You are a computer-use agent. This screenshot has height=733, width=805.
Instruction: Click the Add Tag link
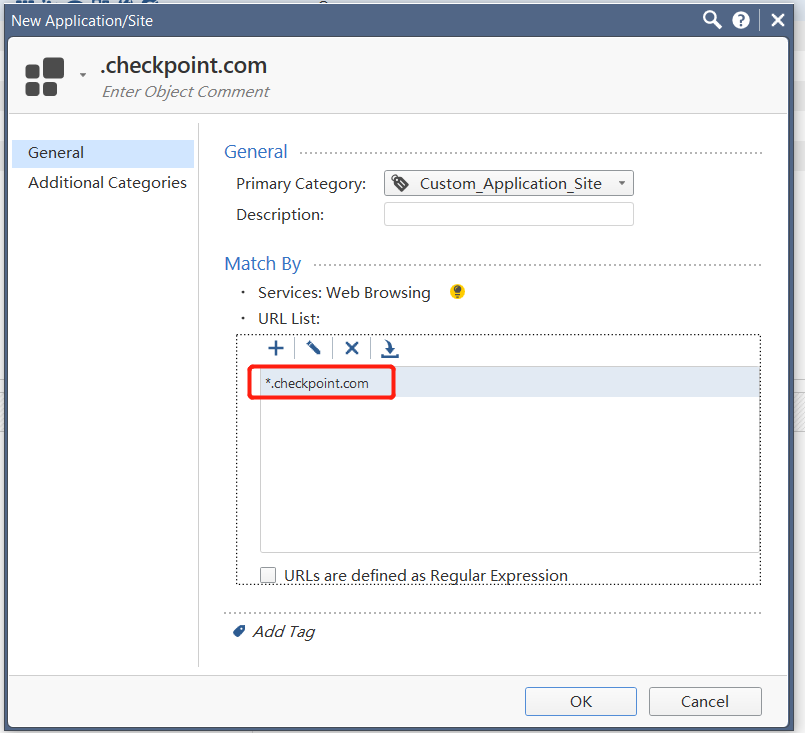(283, 632)
